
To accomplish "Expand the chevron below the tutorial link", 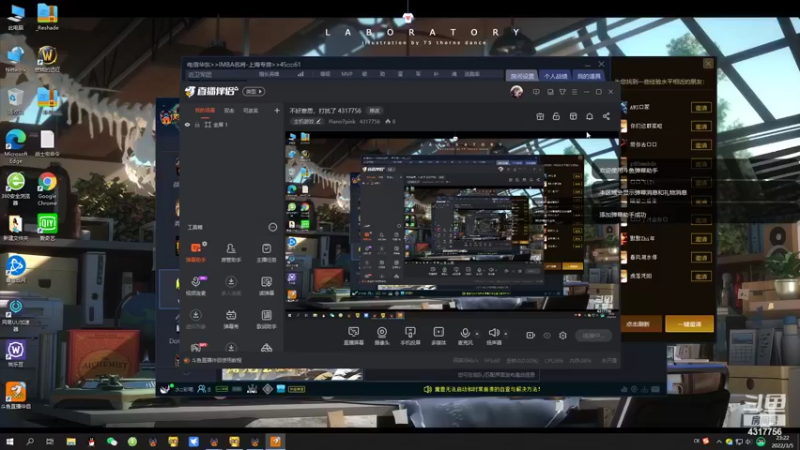I will pos(187,372).
